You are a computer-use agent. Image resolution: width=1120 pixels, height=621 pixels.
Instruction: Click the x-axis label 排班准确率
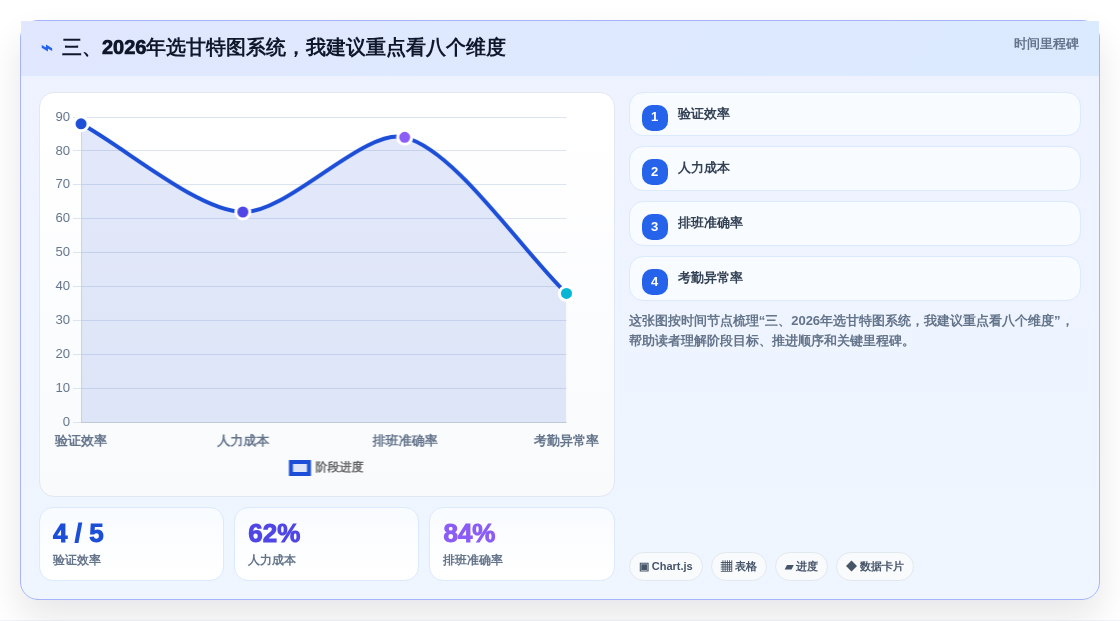tap(405, 441)
